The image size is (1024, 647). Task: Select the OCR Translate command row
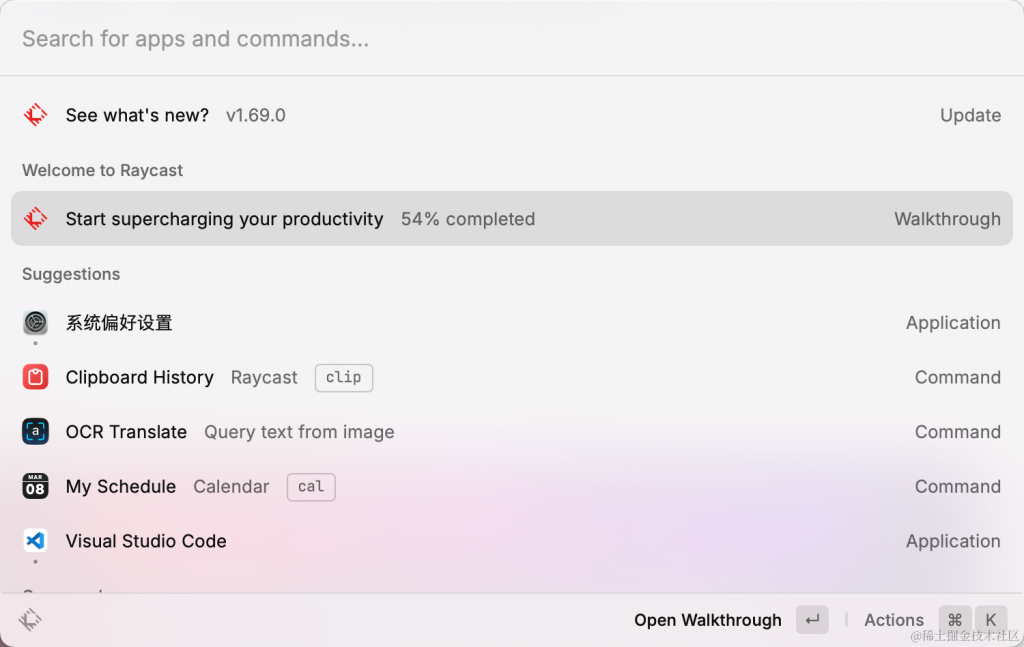click(x=512, y=432)
